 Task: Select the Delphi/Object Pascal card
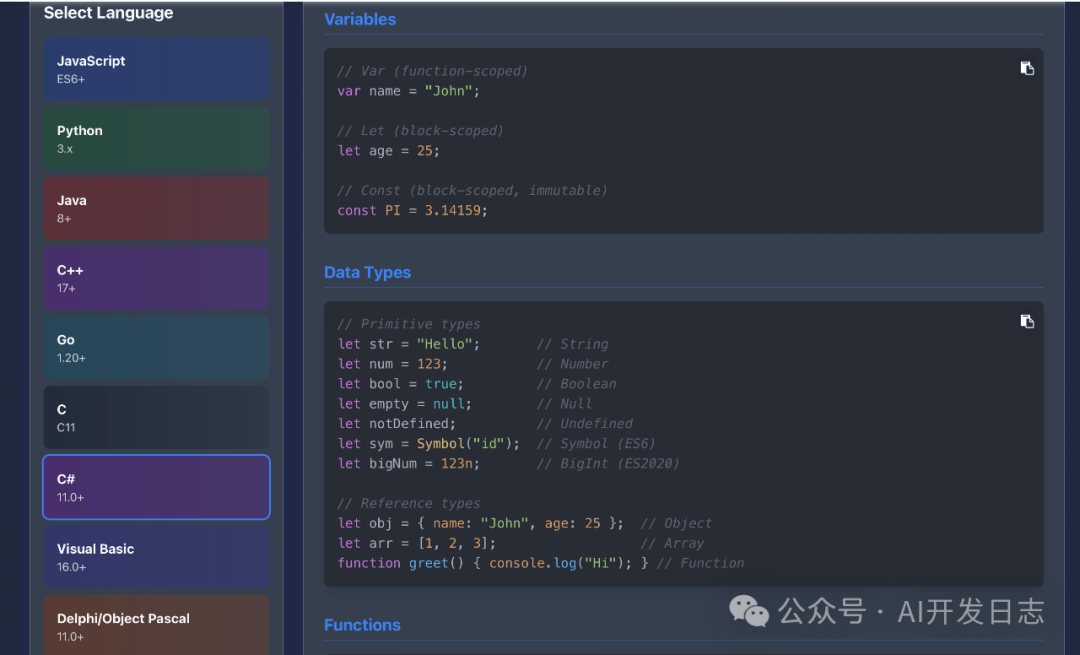[156, 625]
